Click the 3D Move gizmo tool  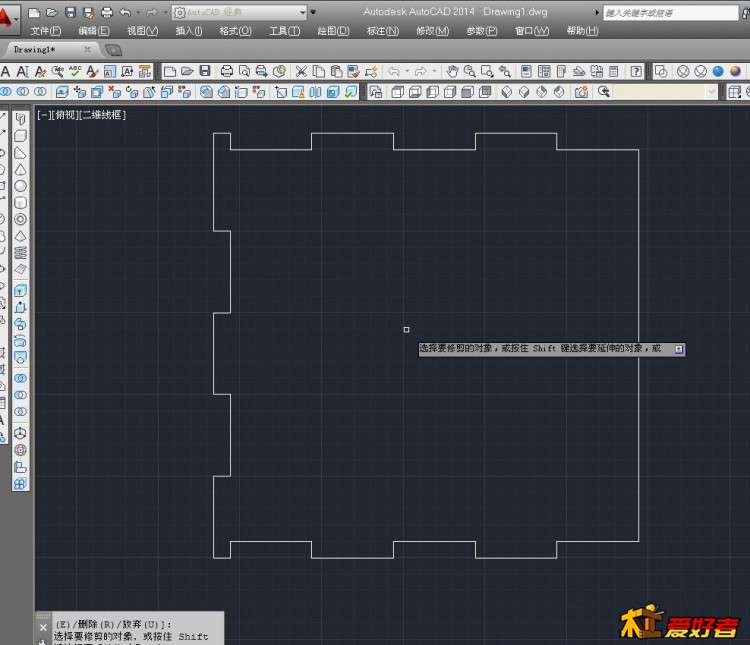(20, 434)
